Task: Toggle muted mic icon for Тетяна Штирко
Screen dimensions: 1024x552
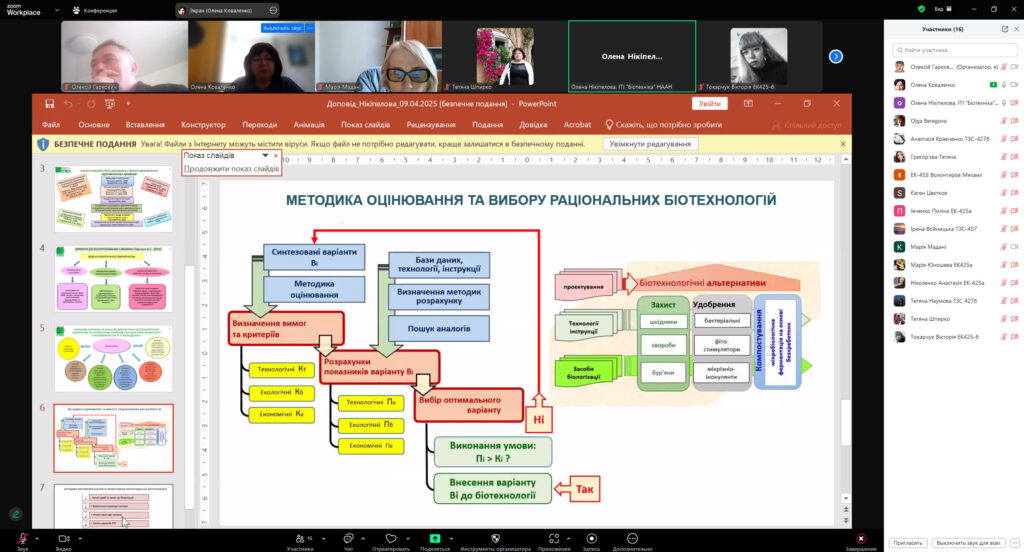Action: 1004,319
